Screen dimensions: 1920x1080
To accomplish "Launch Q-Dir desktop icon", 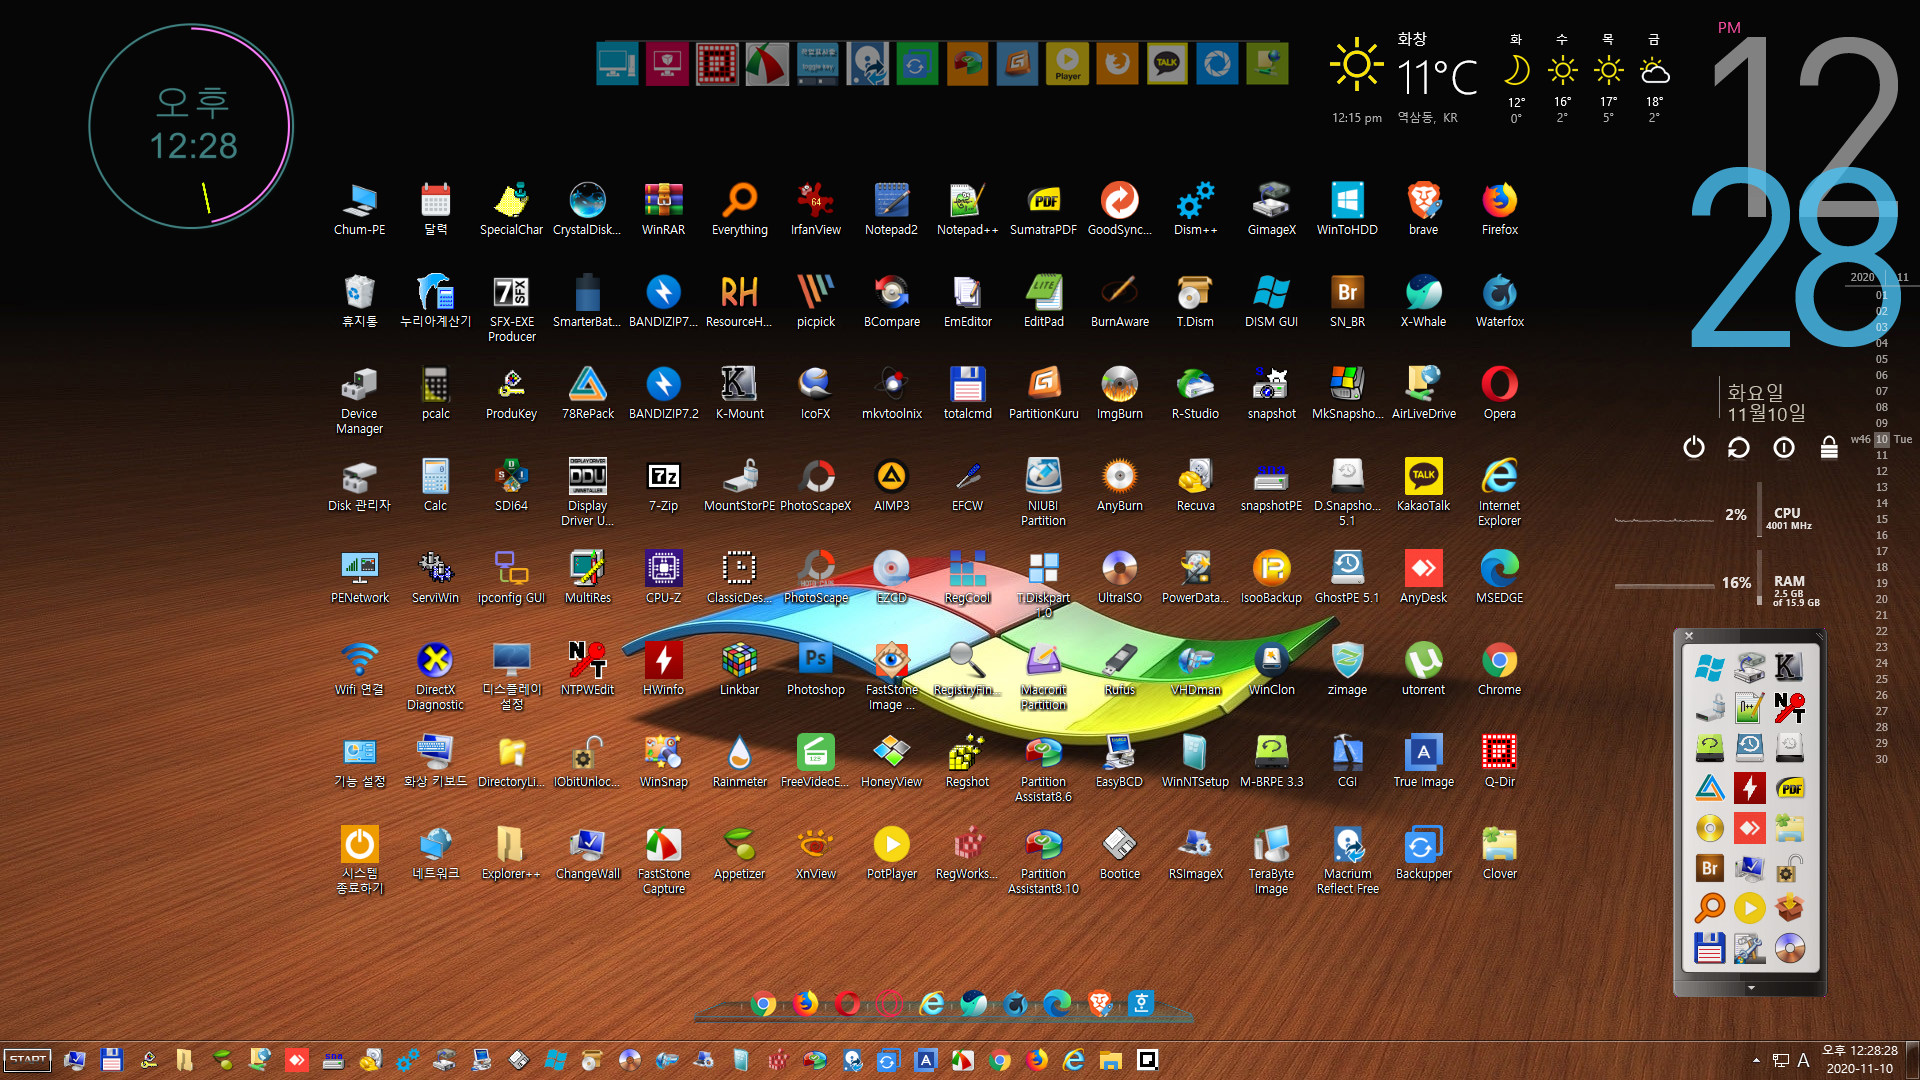I will (x=1499, y=761).
